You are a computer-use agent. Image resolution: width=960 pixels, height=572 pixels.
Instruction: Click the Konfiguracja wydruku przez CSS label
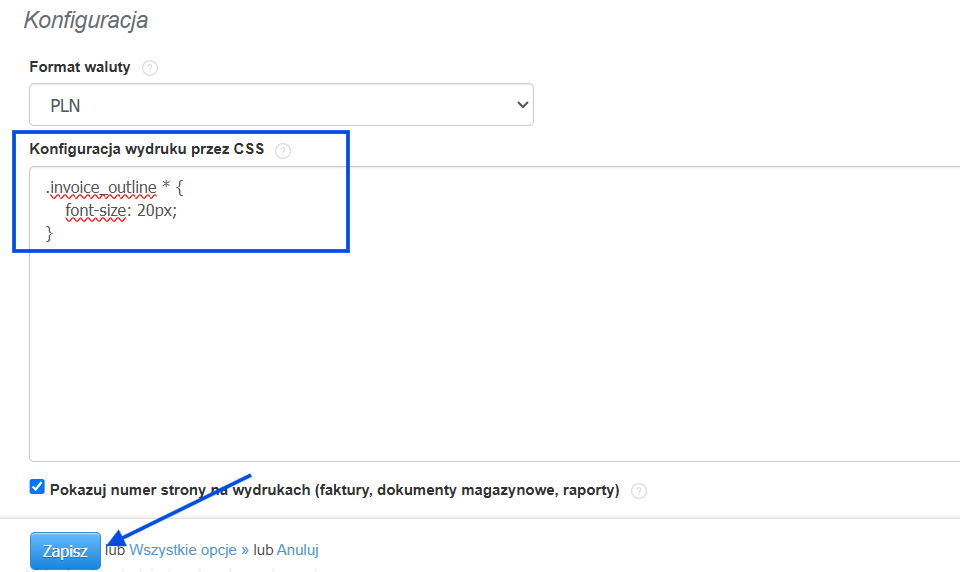(x=147, y=149)
